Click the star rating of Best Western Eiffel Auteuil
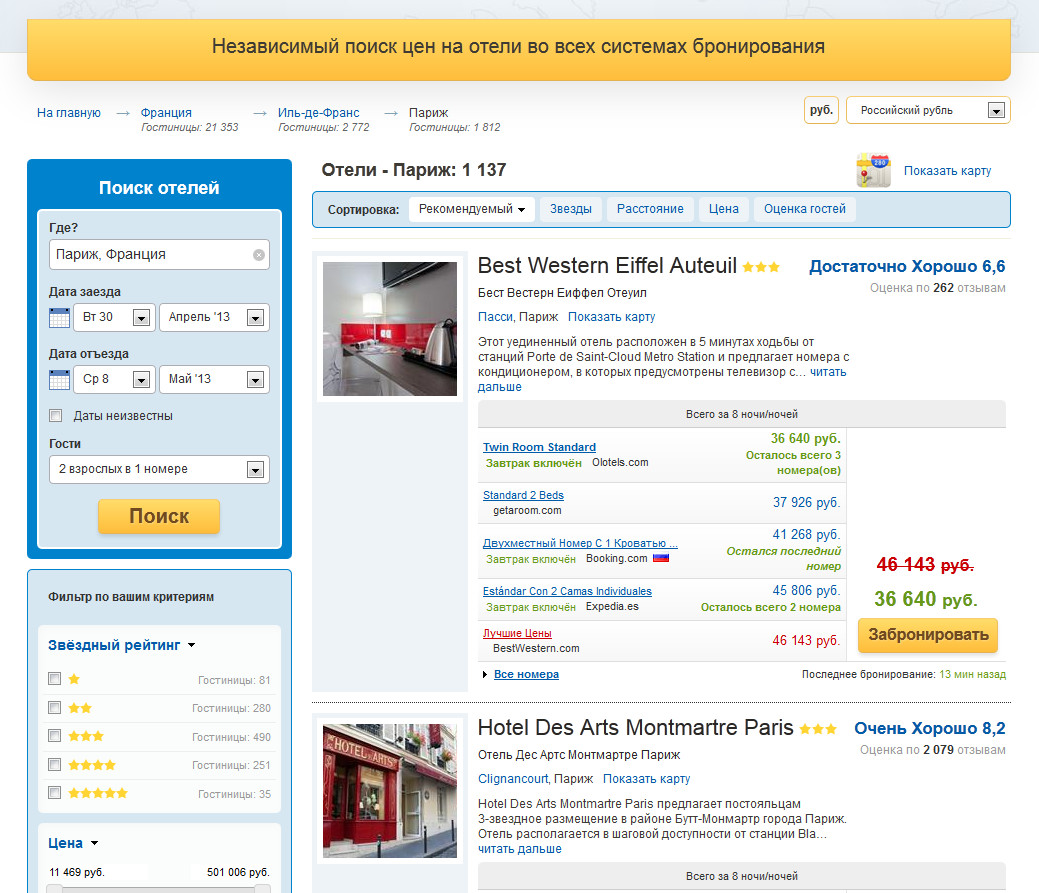1039x893 pixels. 761,267
